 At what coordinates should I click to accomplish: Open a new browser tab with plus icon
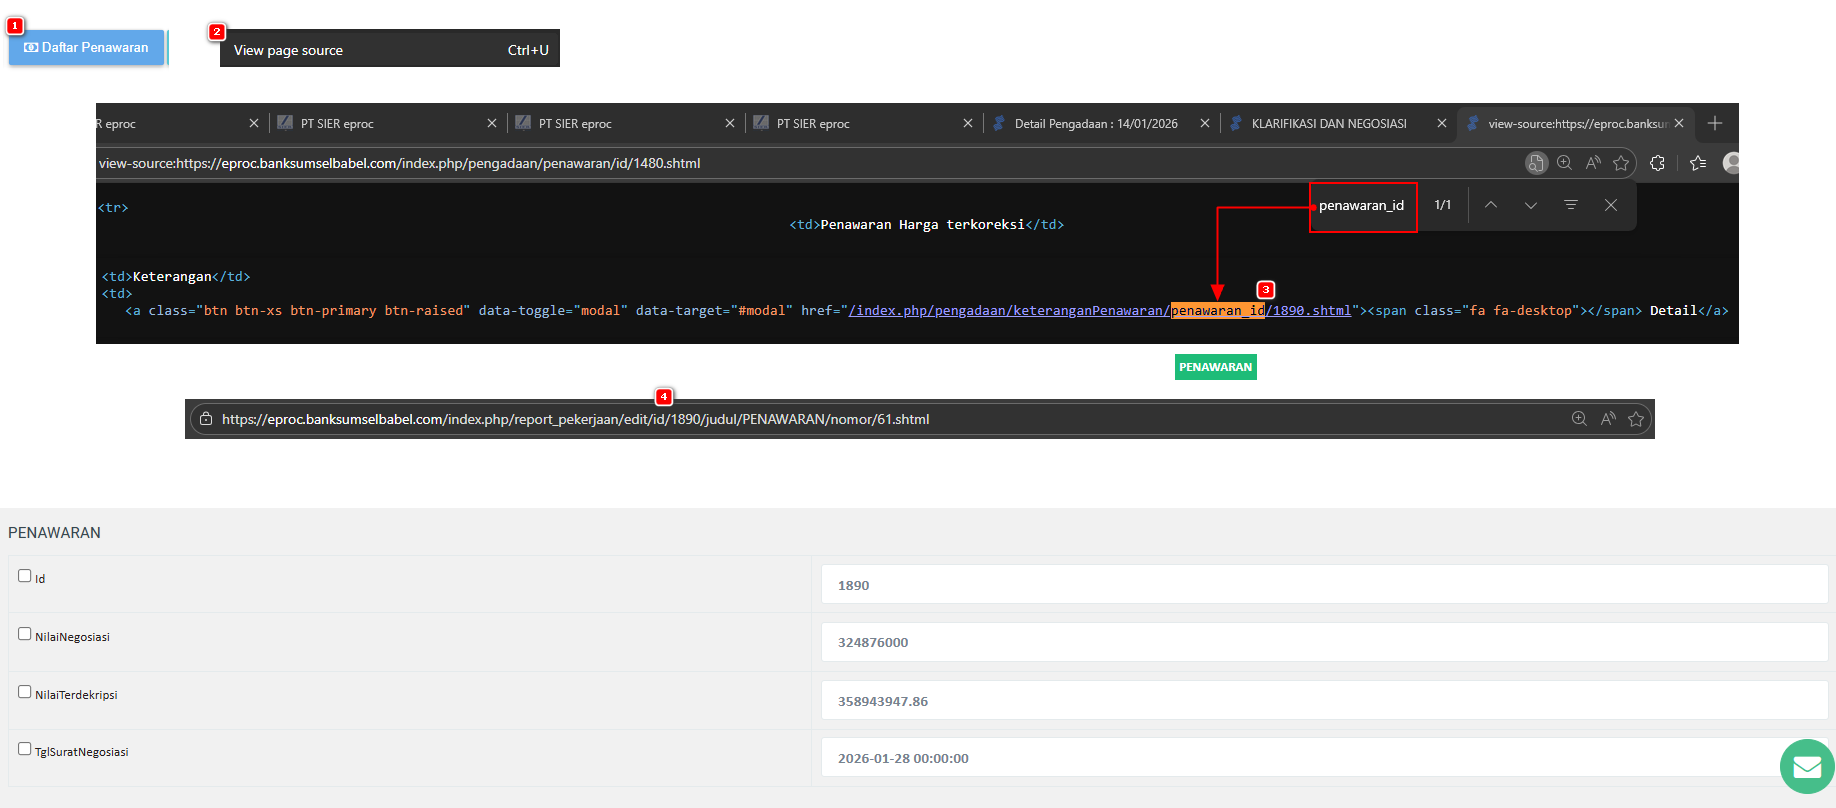(x=1715, y=123)
